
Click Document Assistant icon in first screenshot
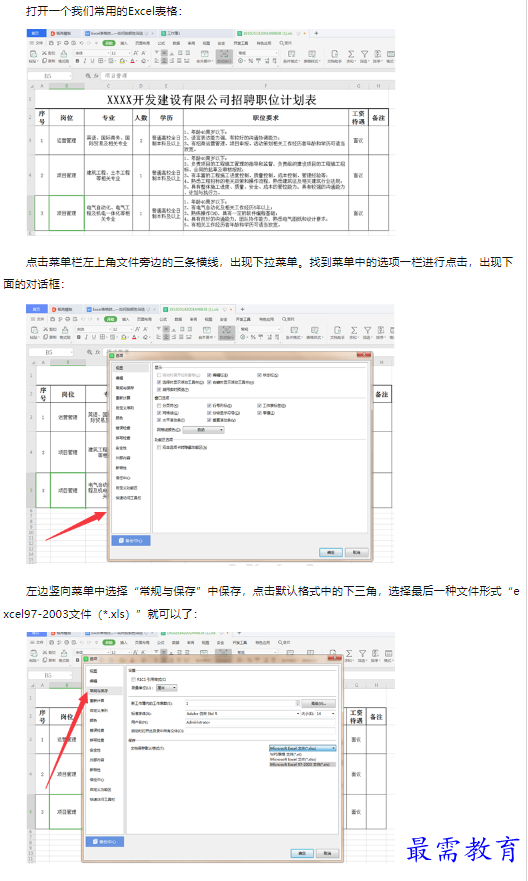[x=334, y=53]
